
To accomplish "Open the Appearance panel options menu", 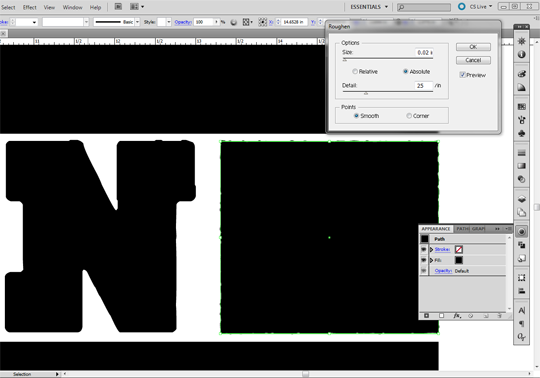I will point(508,229).
